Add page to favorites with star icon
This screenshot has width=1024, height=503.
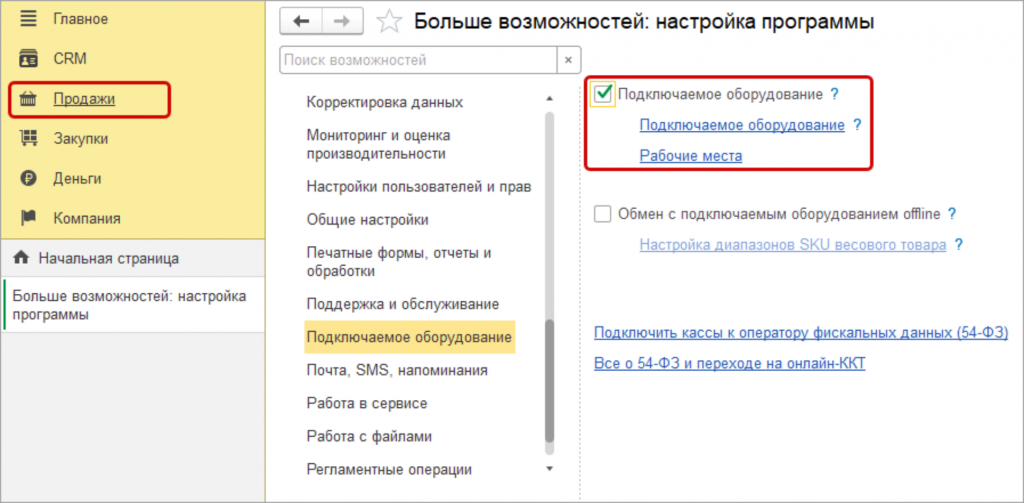click(x=391, y=21)
